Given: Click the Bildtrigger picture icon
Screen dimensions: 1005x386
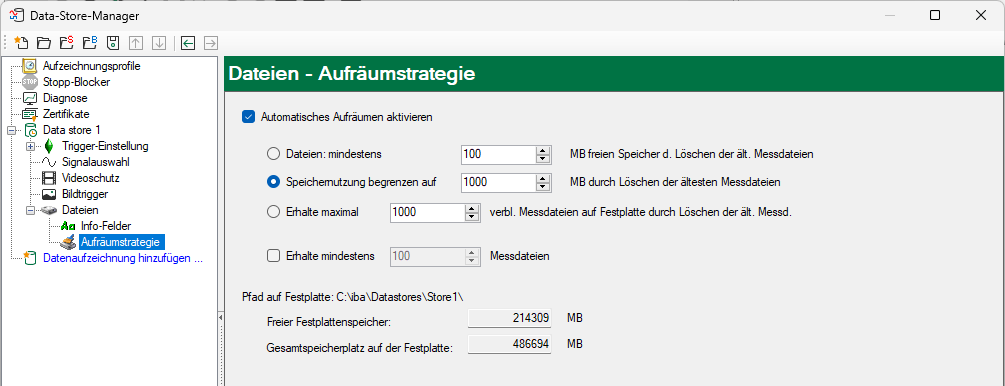Looking at the screenshot, I should [x=49, y=194].
